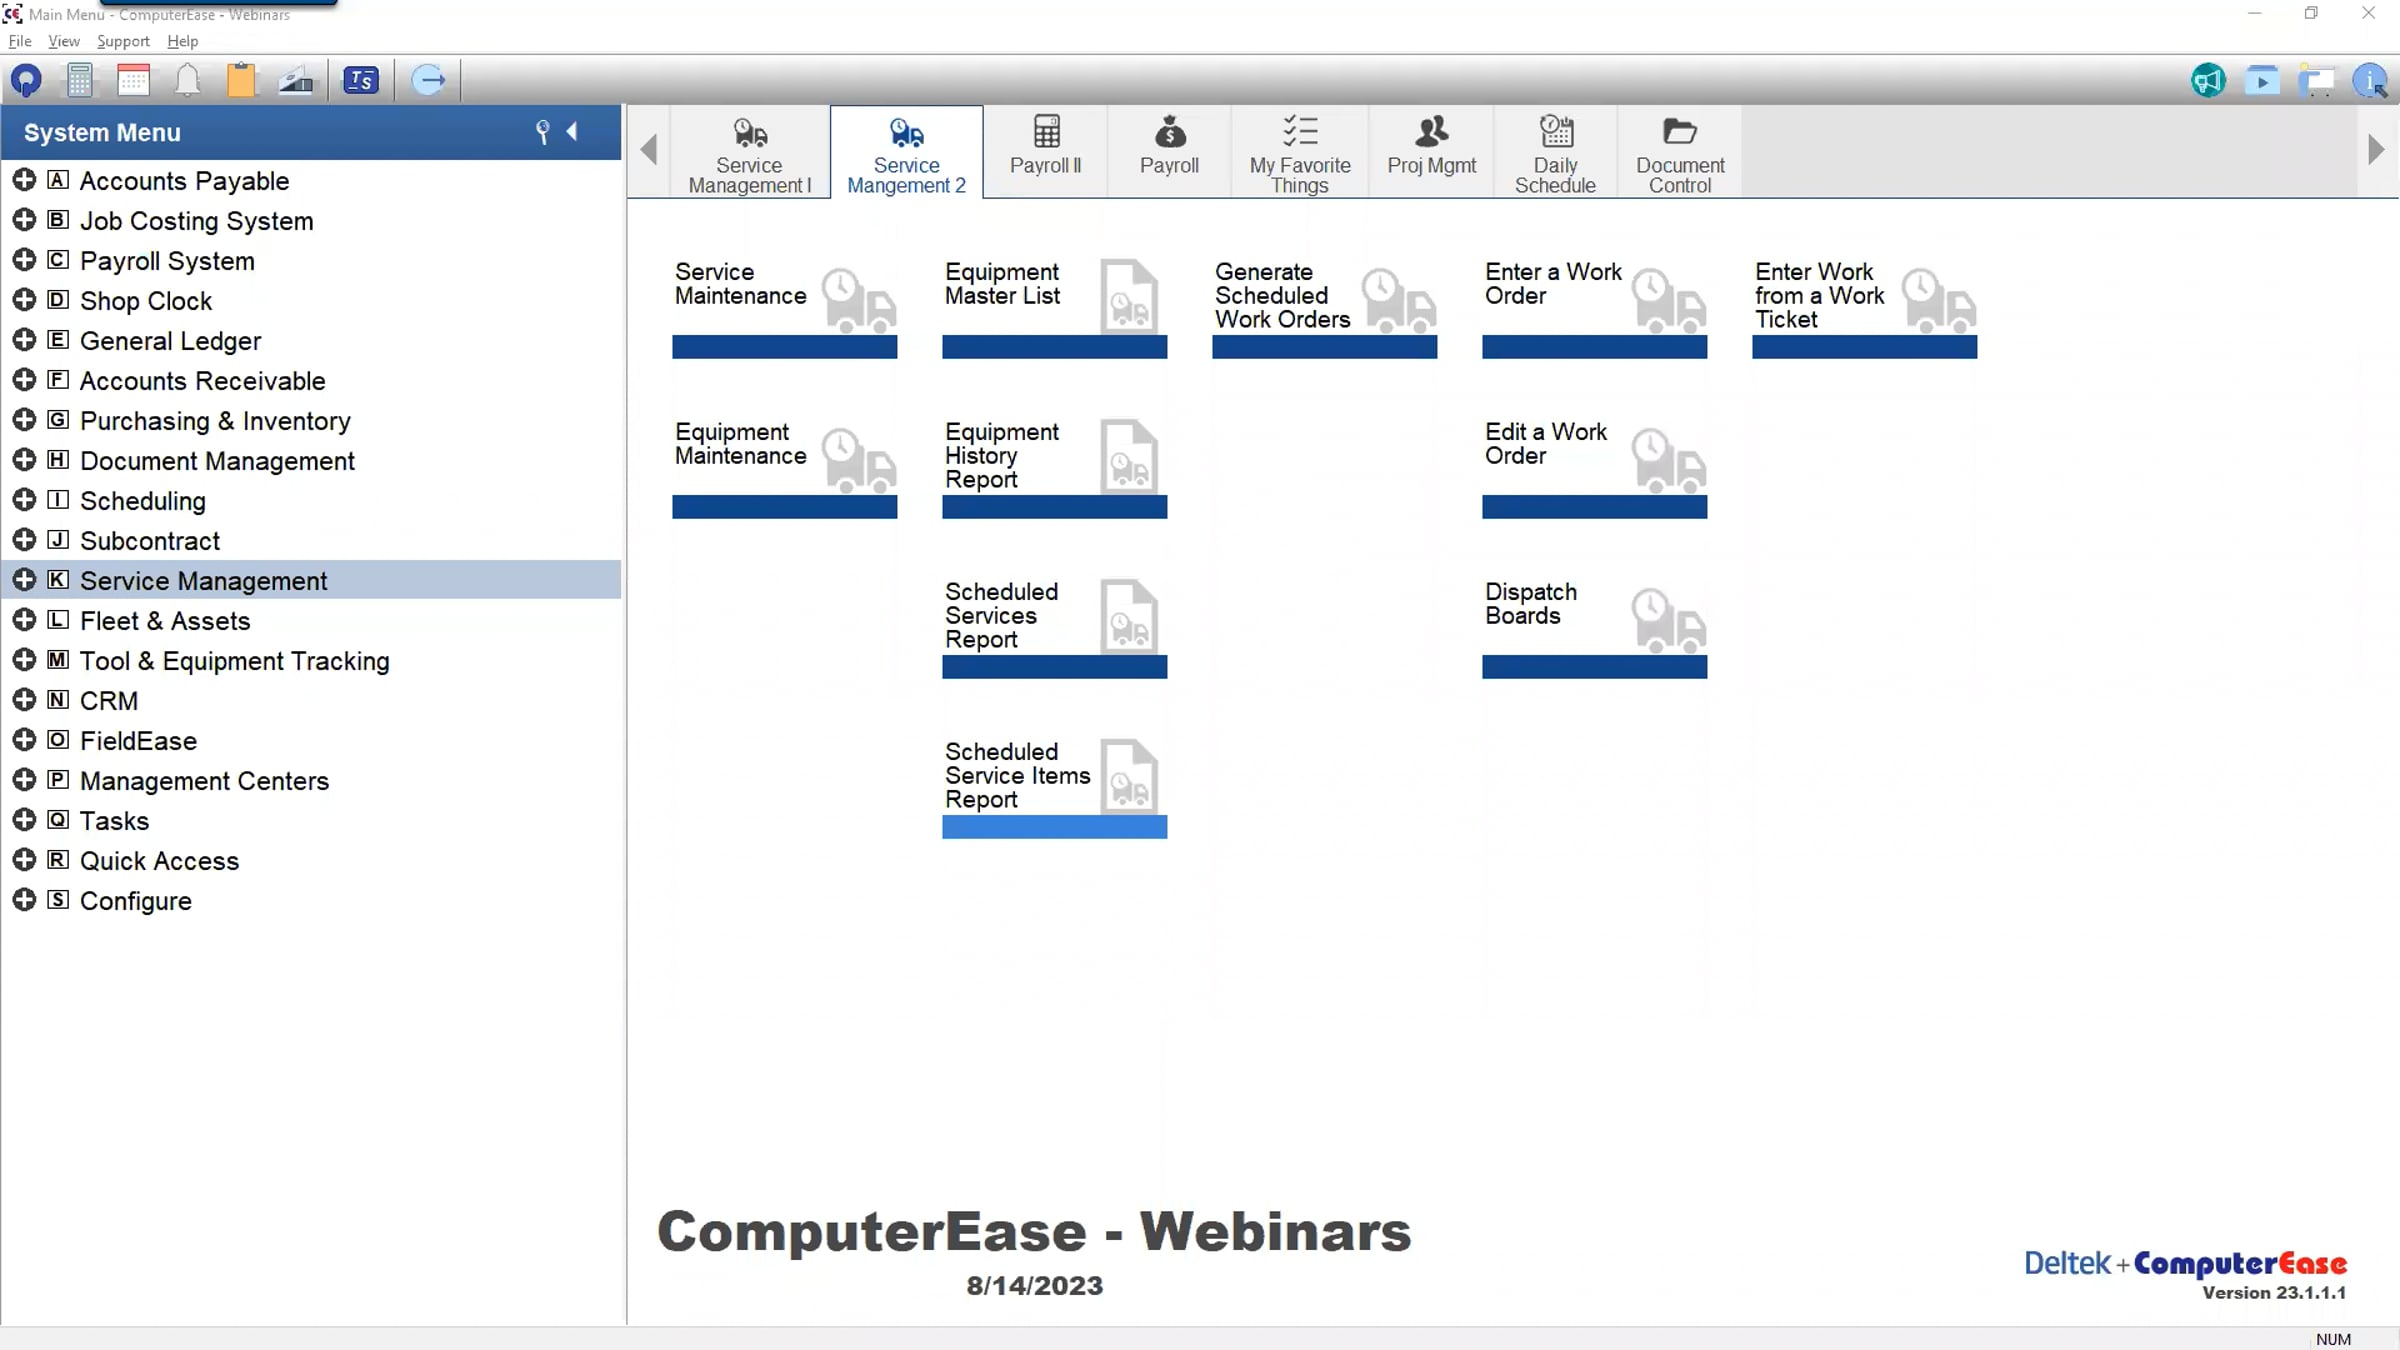Open the Equipment History Report tile
Viewport: 2400px width, 1350px height.
pyautogui.click(x=1054, y=467)
